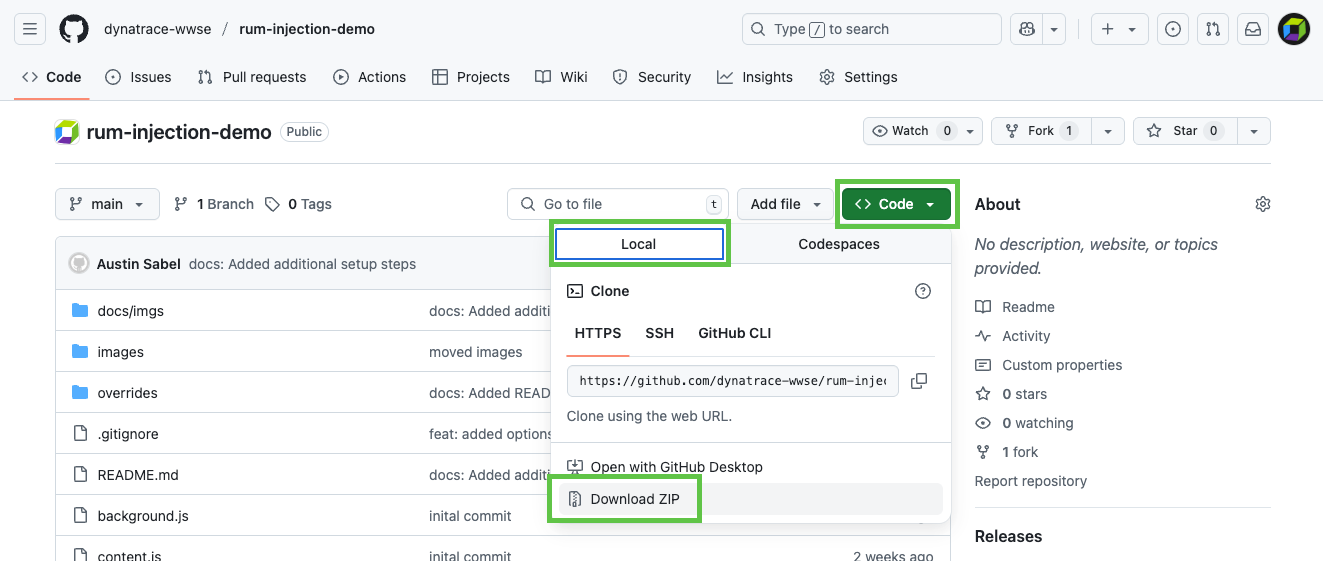View the 1 fork link
Image resolution: width=1323 pixels, height=561 pixels.
click(x=1007, y=452)
